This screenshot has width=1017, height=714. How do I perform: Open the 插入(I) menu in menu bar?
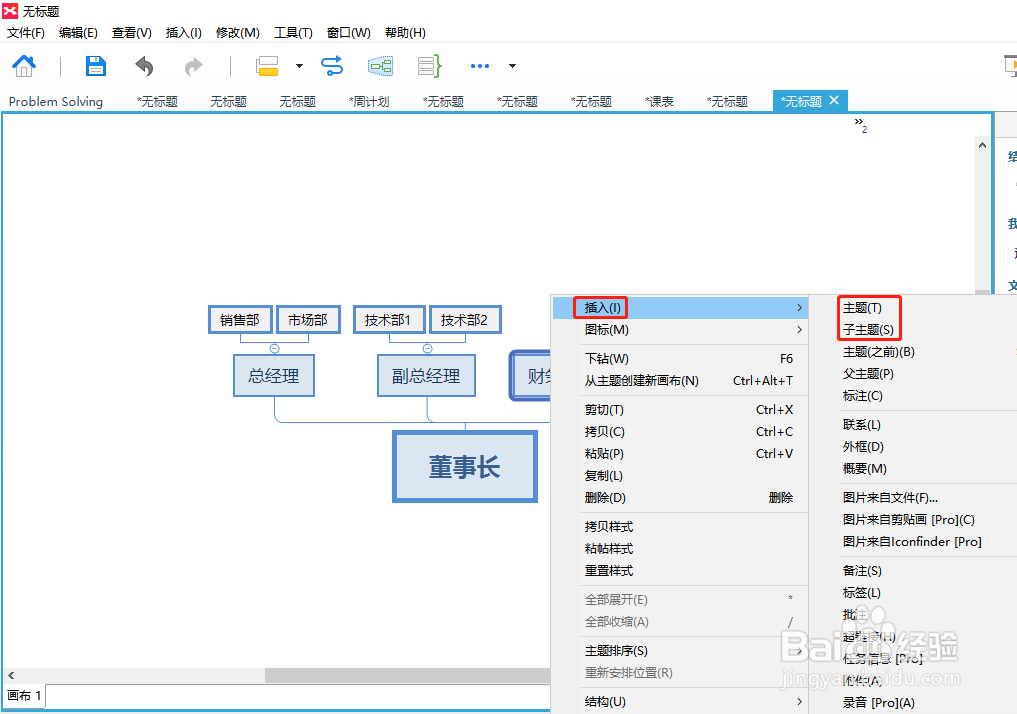coord(184,32)
